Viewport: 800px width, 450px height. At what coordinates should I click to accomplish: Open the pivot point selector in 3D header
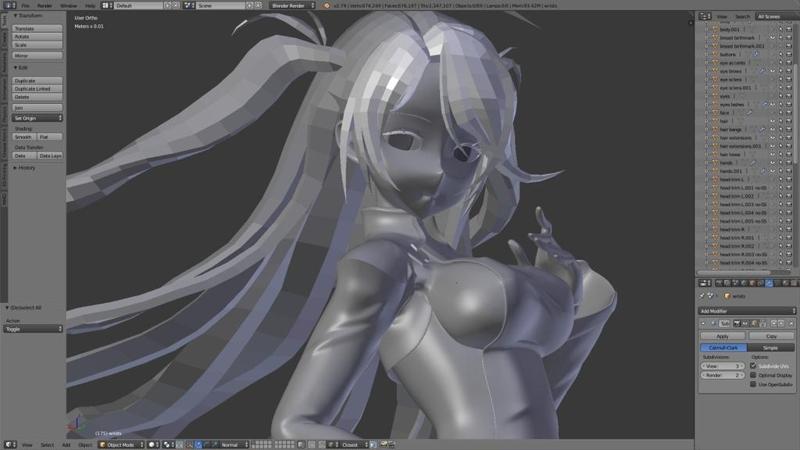pyautogui.click(x=169, y=444)
